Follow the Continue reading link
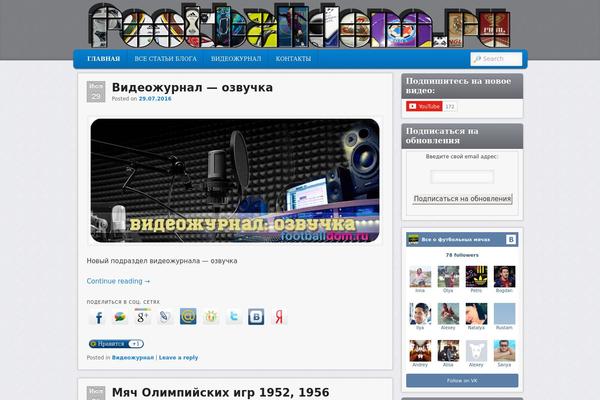600x400 pixels. (118, 281)
